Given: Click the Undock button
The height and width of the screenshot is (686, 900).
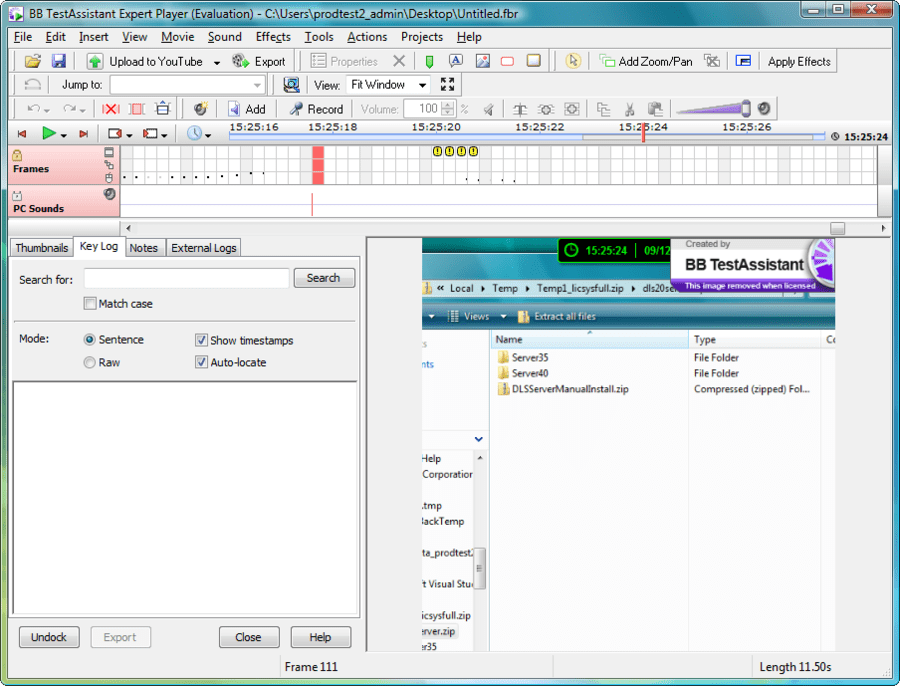Looking at the screenshot, I should (x=49, y=637).
